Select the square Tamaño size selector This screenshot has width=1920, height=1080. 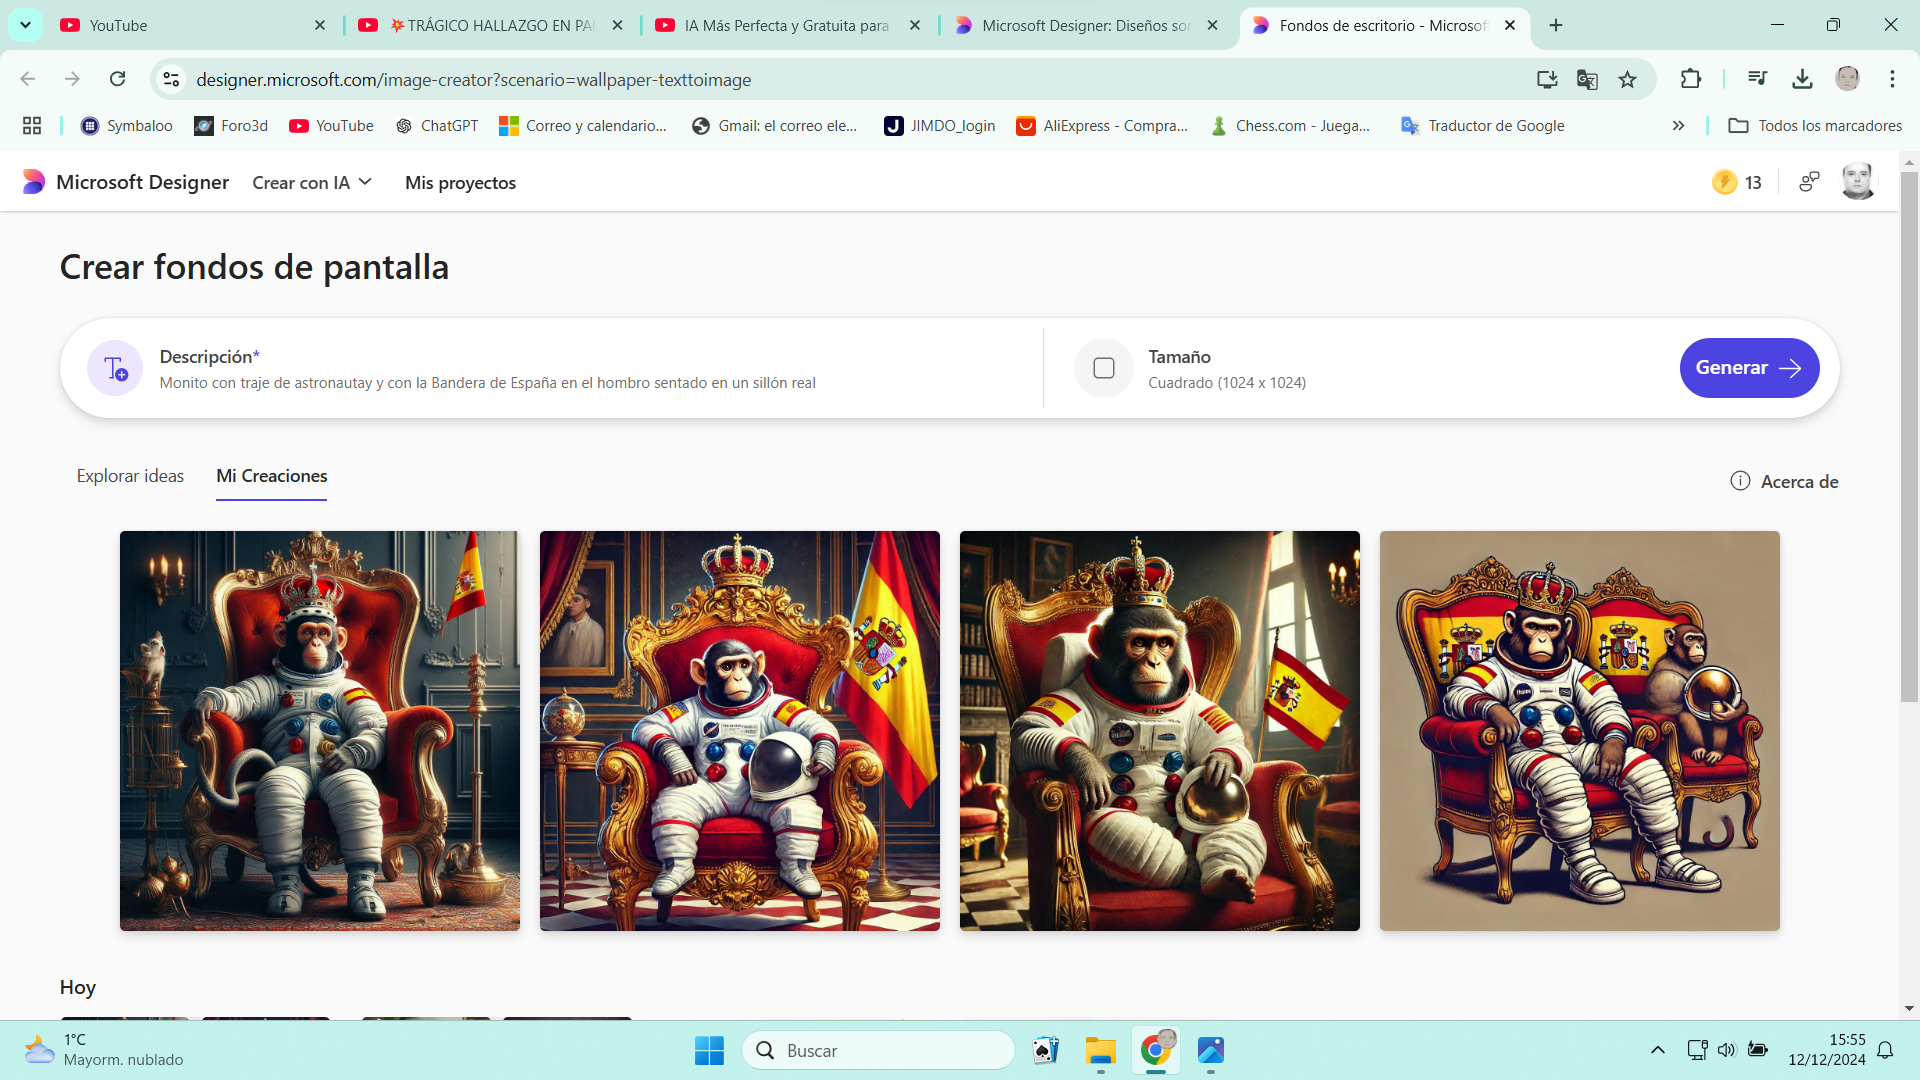point(1104,368)
